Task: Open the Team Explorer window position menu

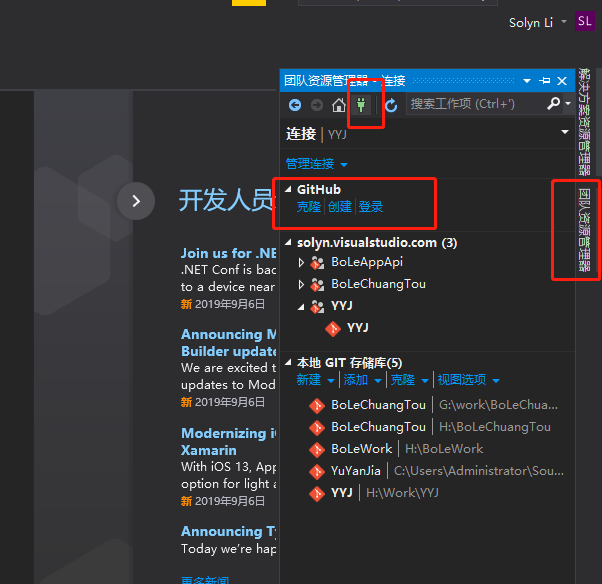Action: pyautogui.click(x=527, y=81)
